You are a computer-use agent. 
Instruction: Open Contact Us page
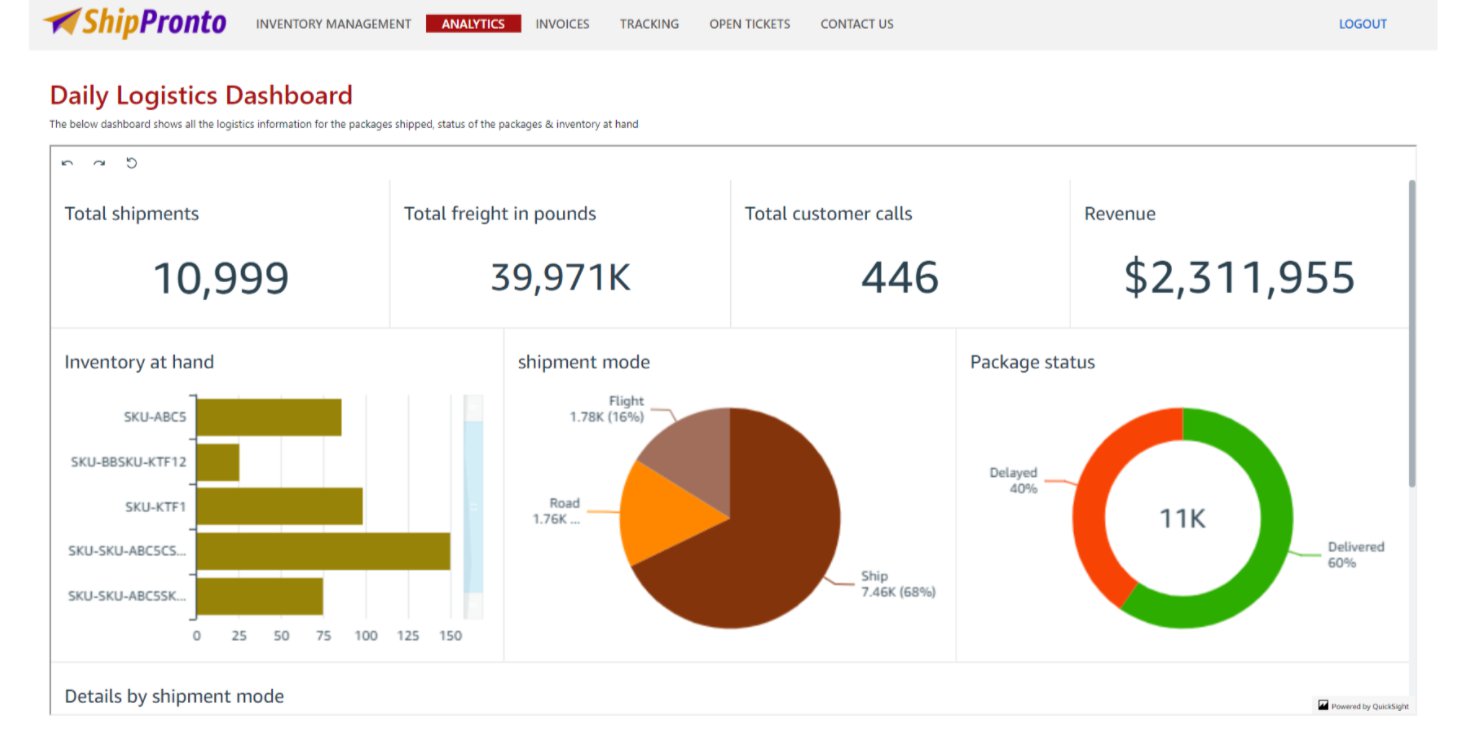pyautogui.click(x=856, y=24)
